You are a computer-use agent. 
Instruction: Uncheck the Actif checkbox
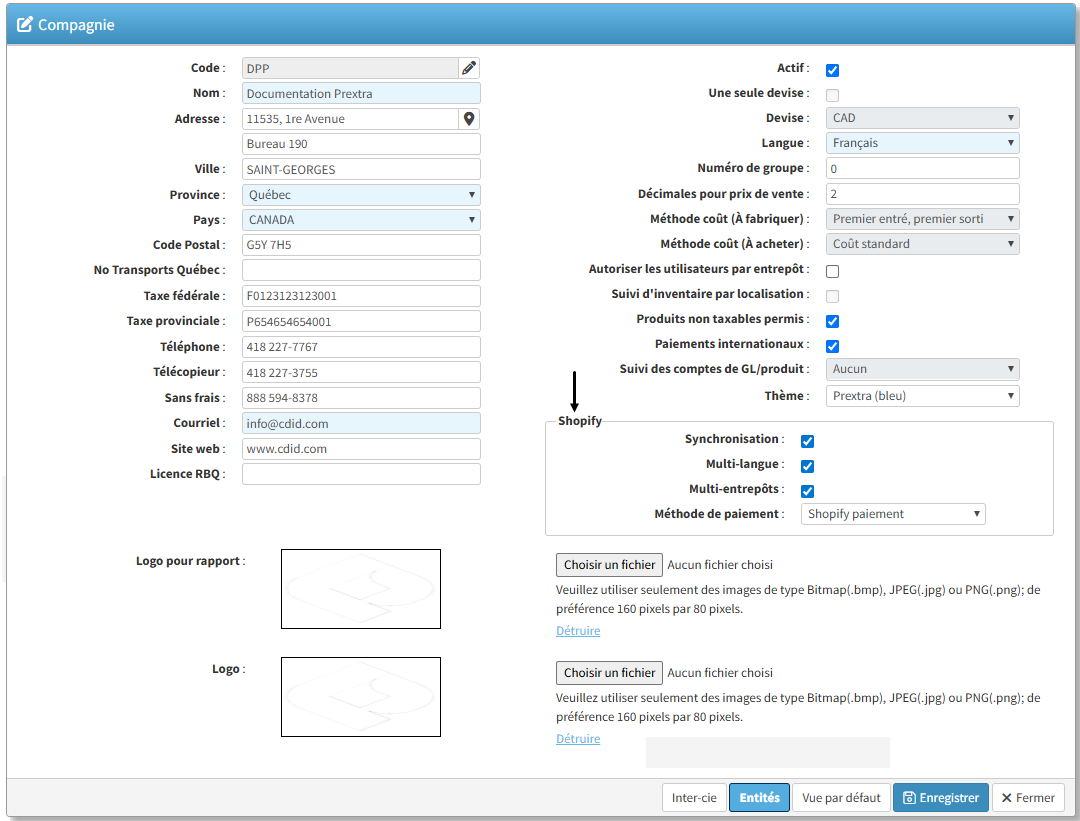[832, 70]
